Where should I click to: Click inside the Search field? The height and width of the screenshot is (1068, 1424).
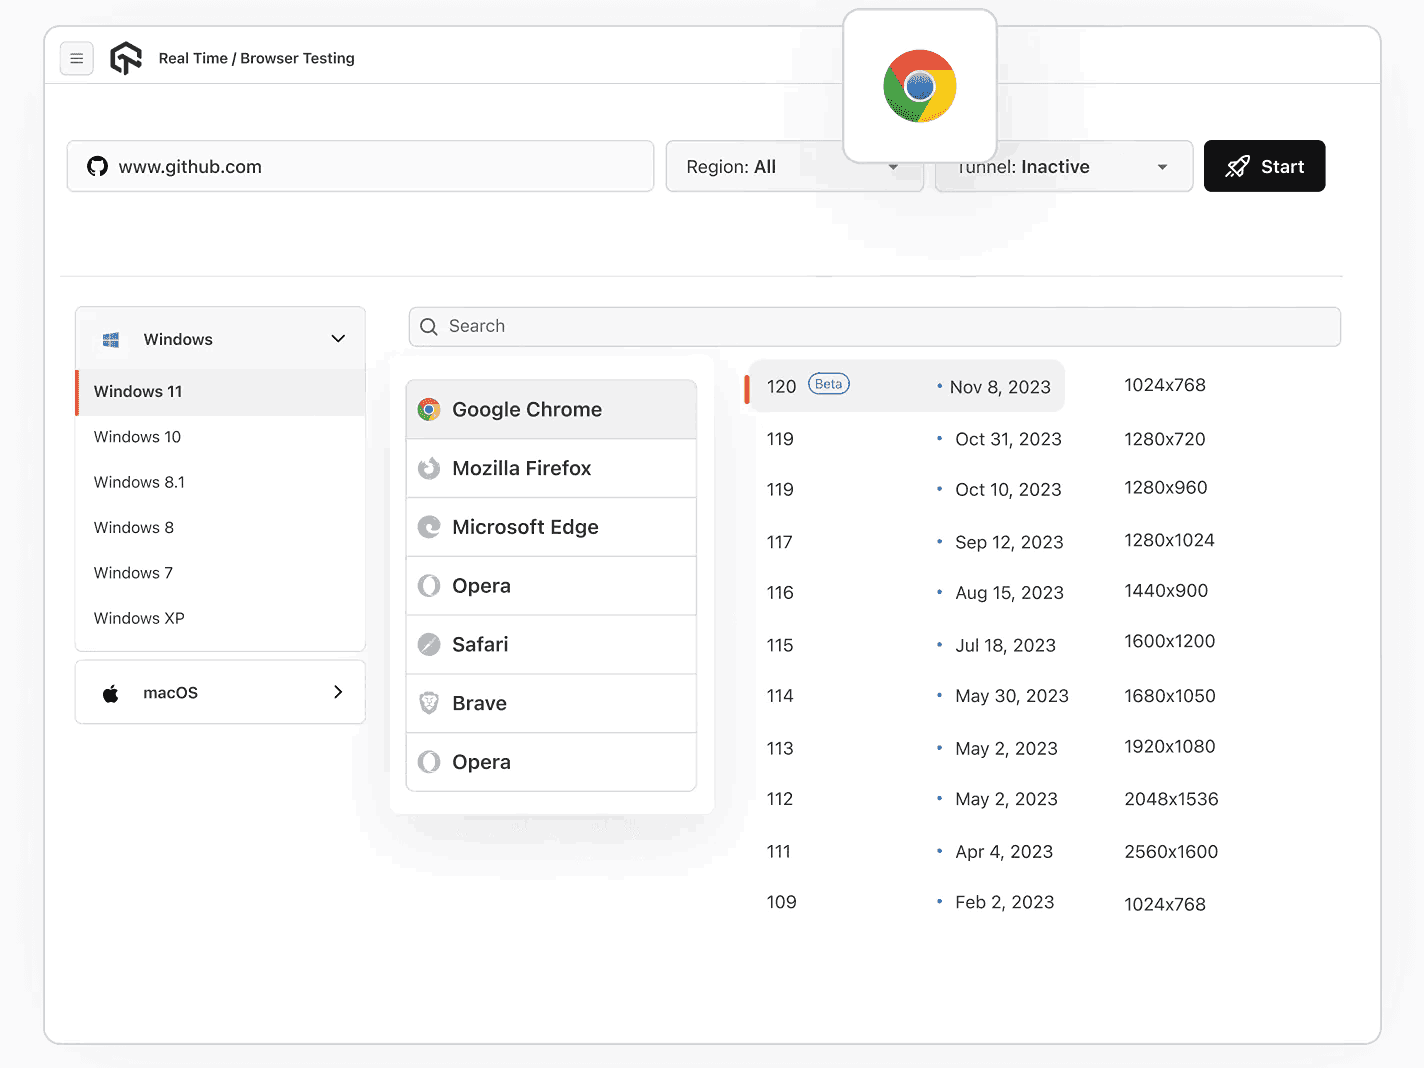tap(874, 326)
